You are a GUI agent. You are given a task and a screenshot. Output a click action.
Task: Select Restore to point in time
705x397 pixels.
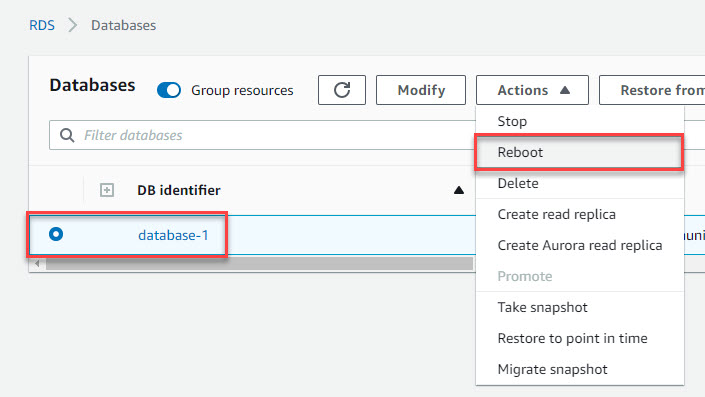click(x=580, y=339)
